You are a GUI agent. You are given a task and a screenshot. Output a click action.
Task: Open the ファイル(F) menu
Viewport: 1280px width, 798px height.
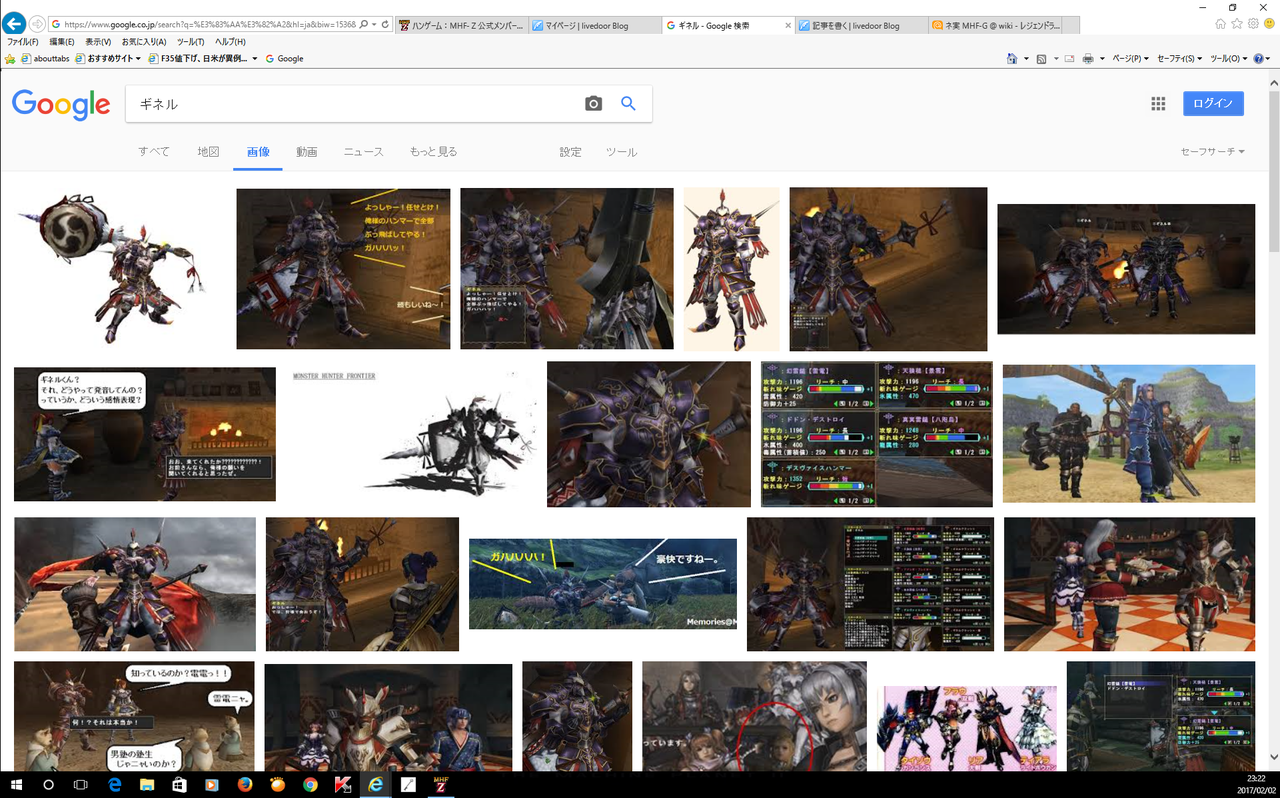[x=21, y=42]
